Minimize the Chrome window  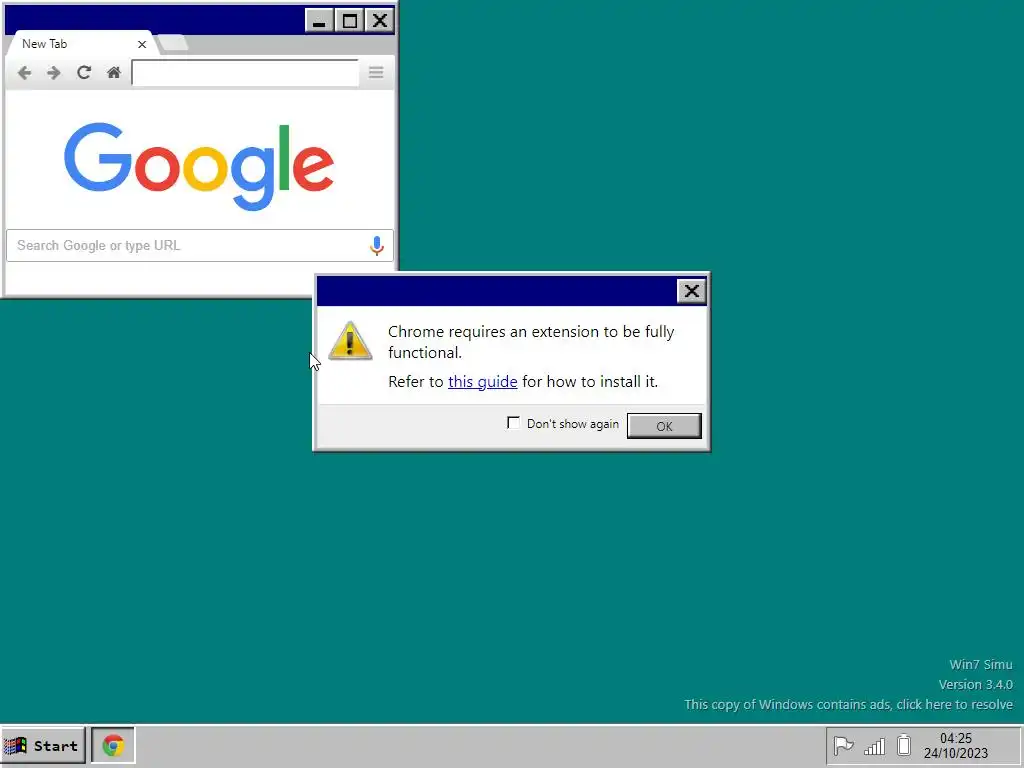point(319,21)
